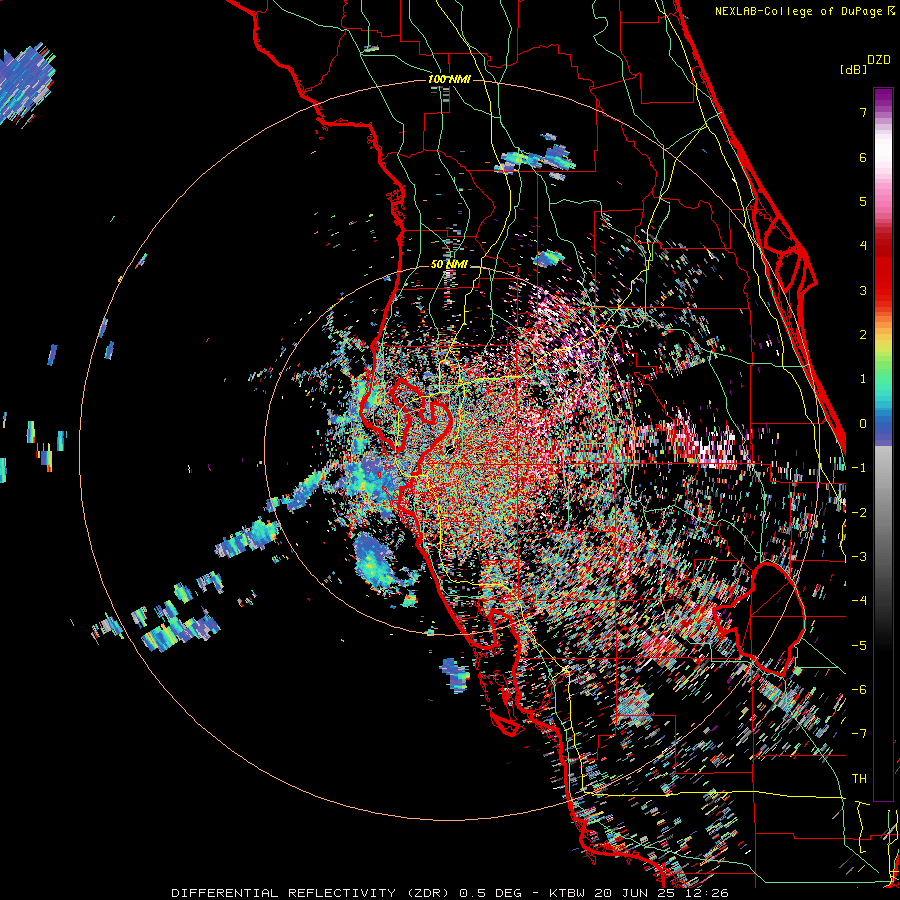Click the -1 dB scale label
This screenshot has height=900, width=900.
[x=859, y=468]
